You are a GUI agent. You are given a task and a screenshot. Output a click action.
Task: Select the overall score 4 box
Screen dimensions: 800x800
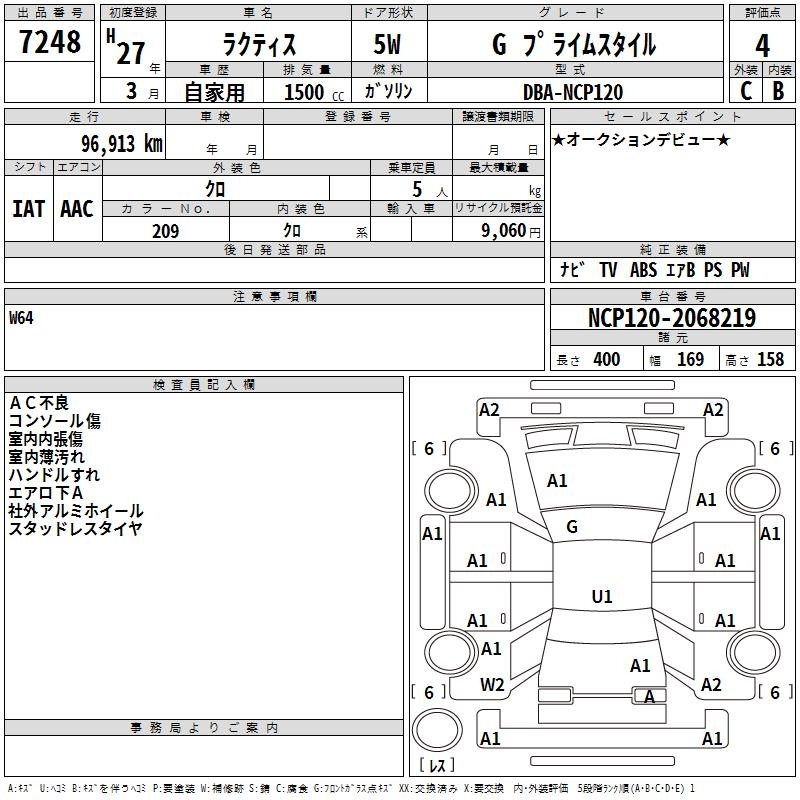(763, 44)
